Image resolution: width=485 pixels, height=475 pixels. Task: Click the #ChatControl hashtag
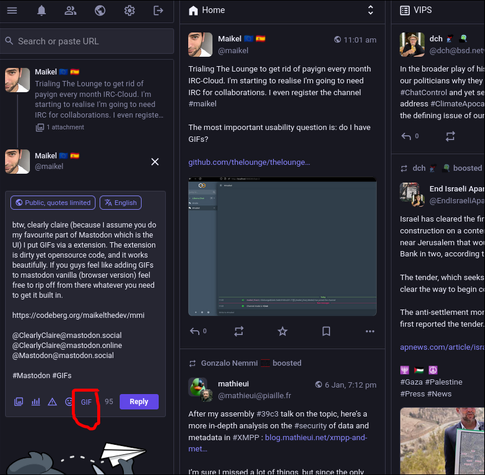(x=423, y=92)
